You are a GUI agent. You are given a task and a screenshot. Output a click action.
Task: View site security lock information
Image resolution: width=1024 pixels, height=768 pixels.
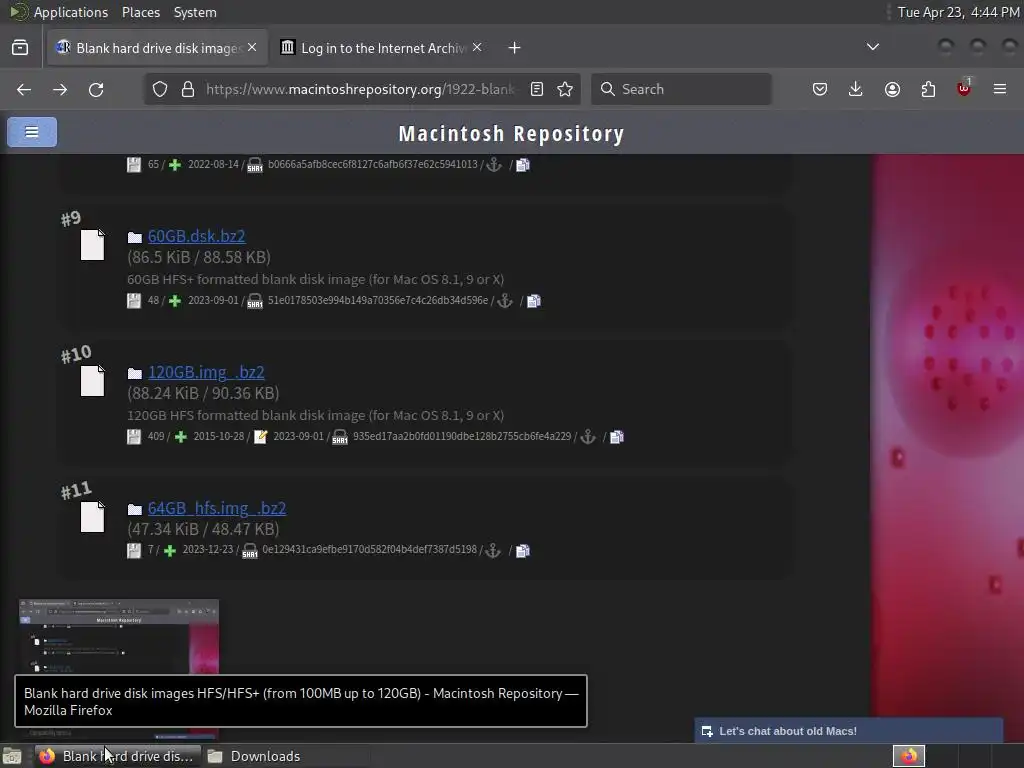(188, 89)
